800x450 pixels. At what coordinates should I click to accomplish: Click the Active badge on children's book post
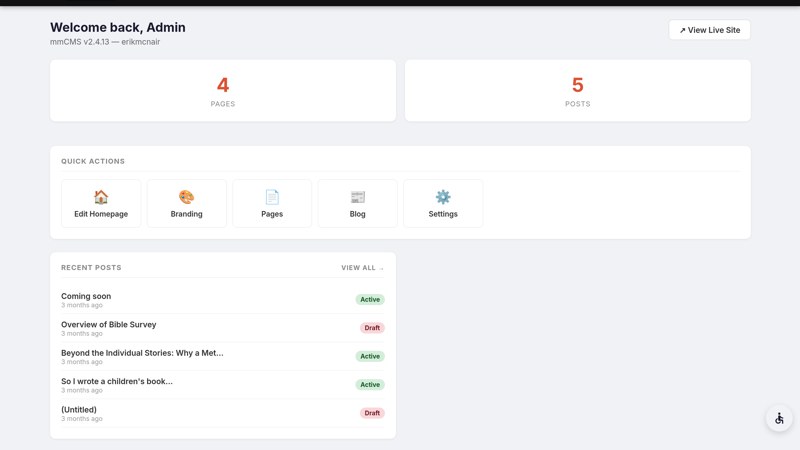(x=370, y=385)
